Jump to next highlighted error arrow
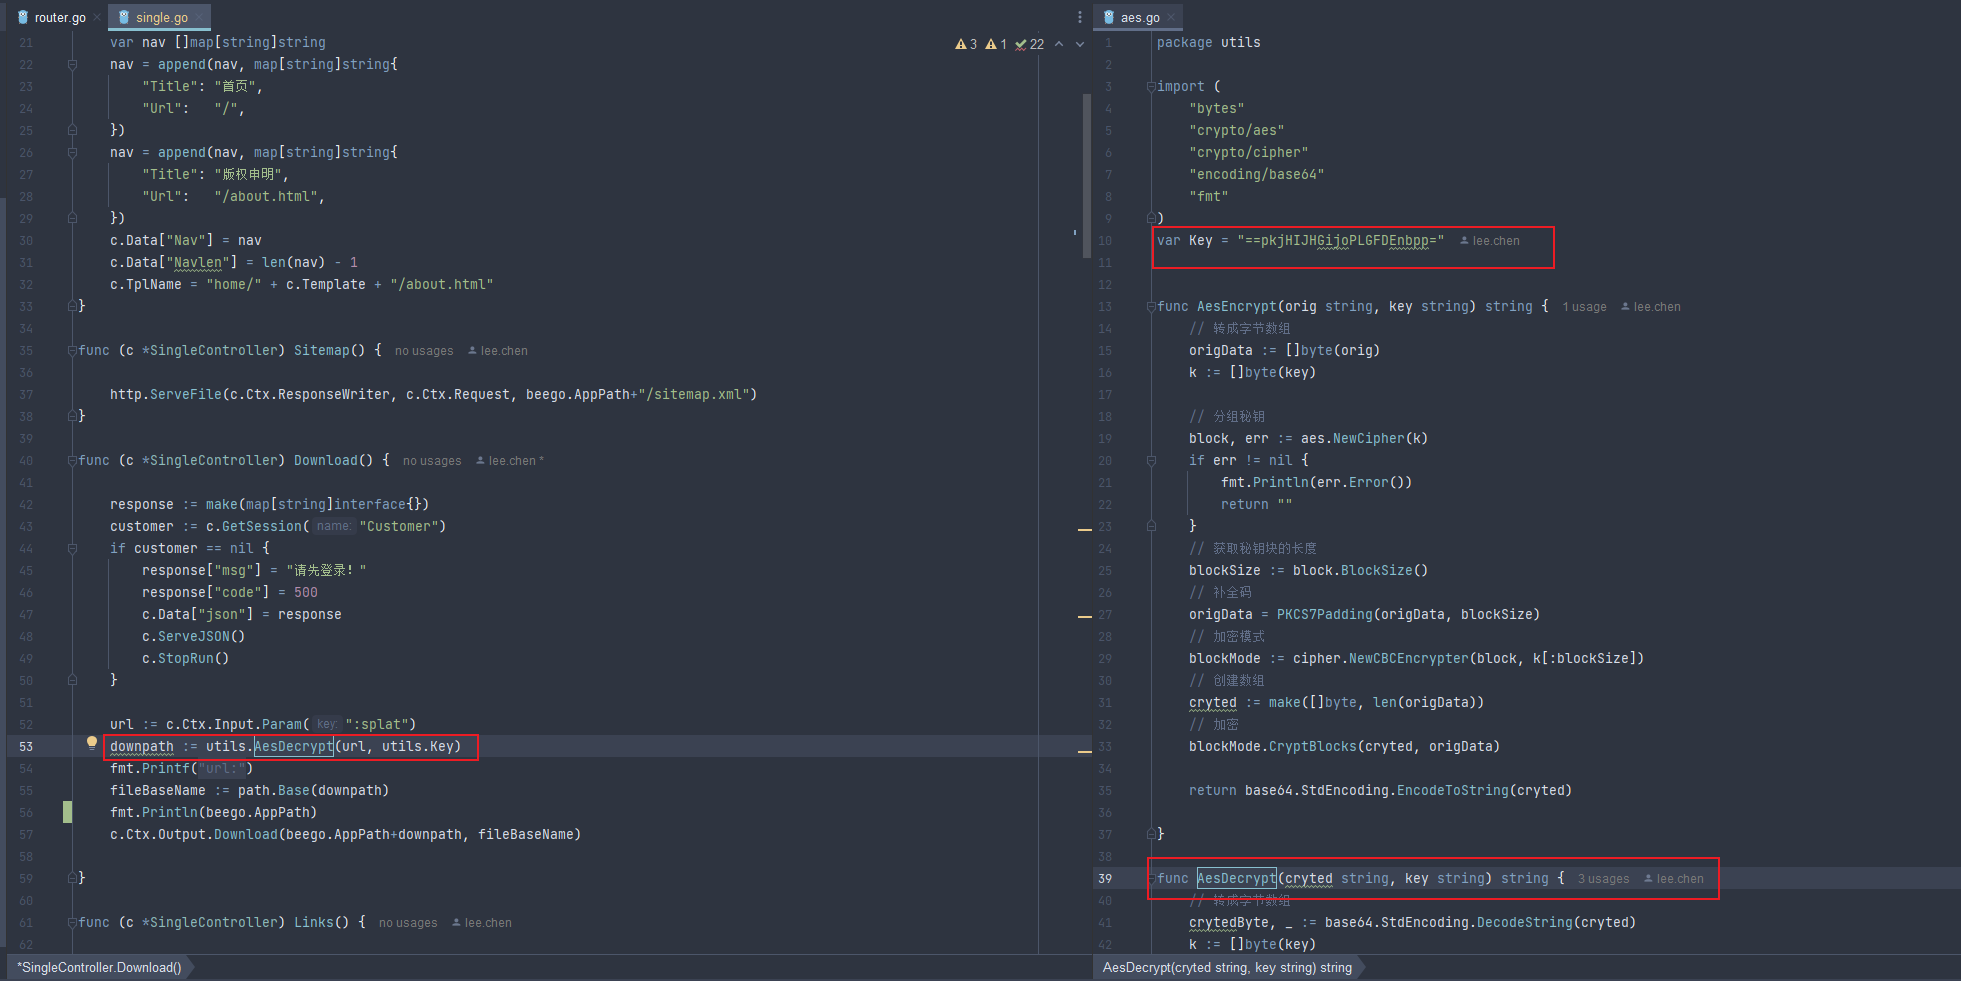Screen dimensions: 1961x981 1080,44
